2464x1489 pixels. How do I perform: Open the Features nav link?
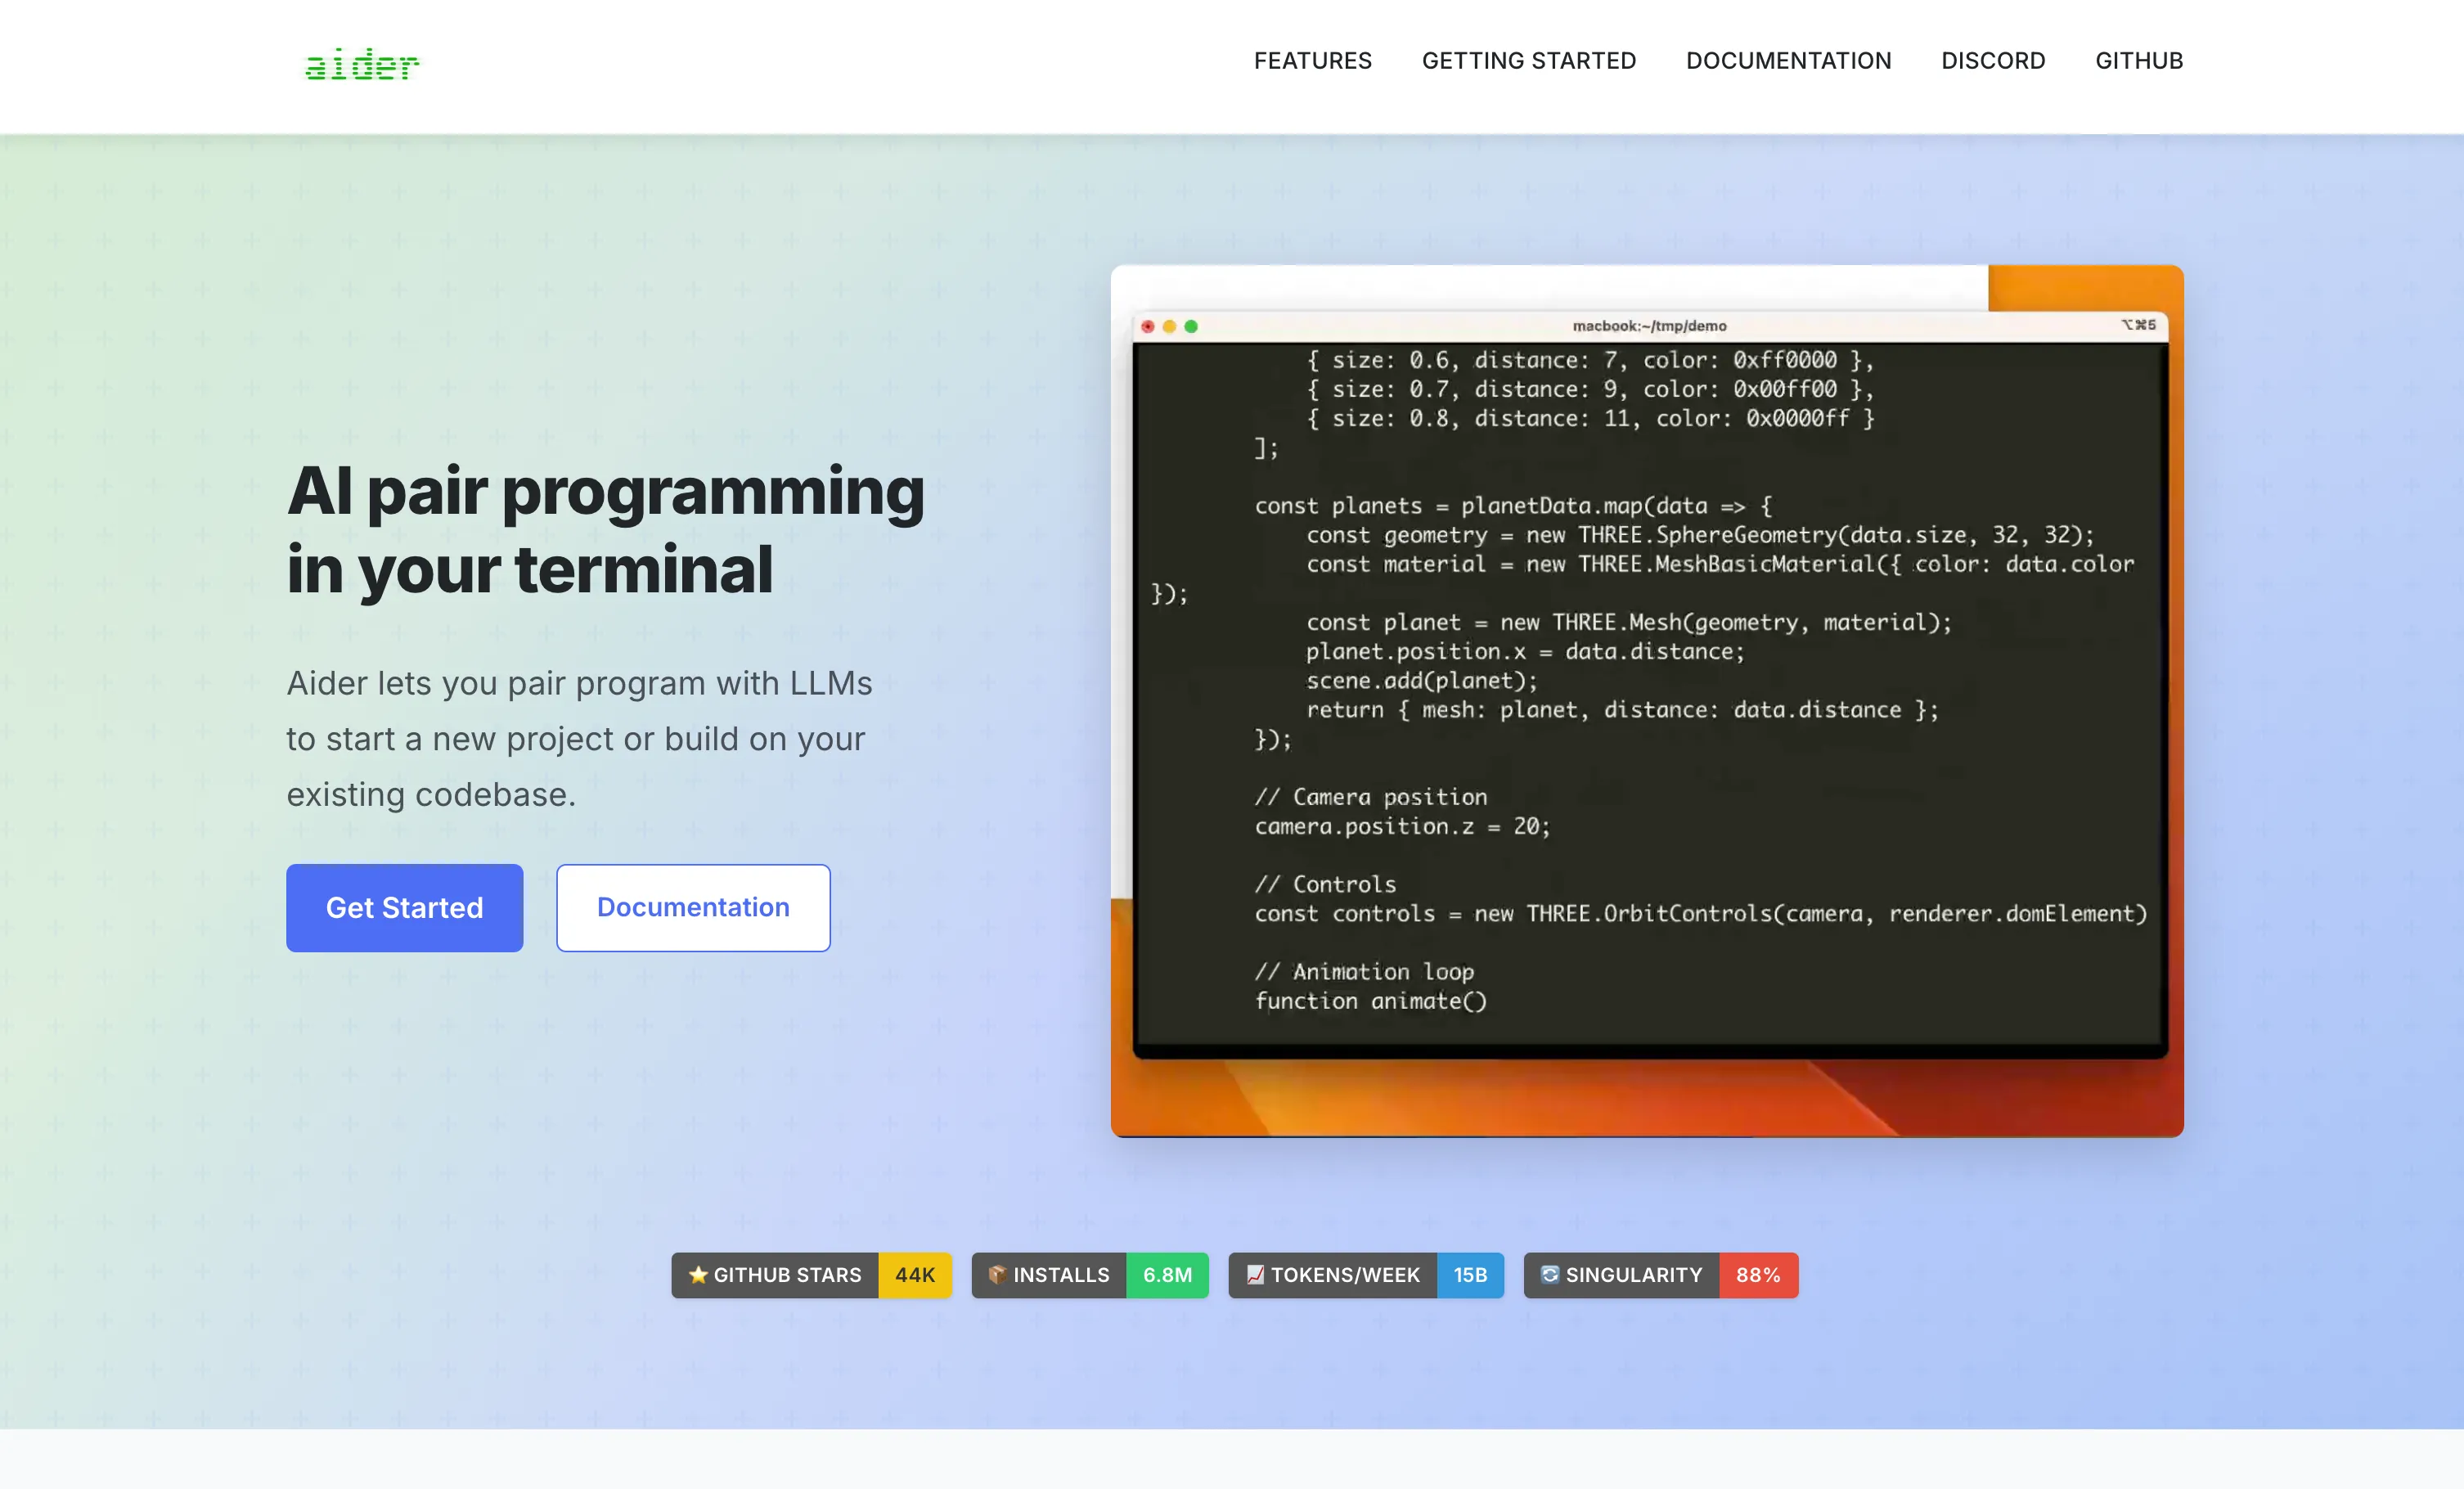click(1312, 61)
